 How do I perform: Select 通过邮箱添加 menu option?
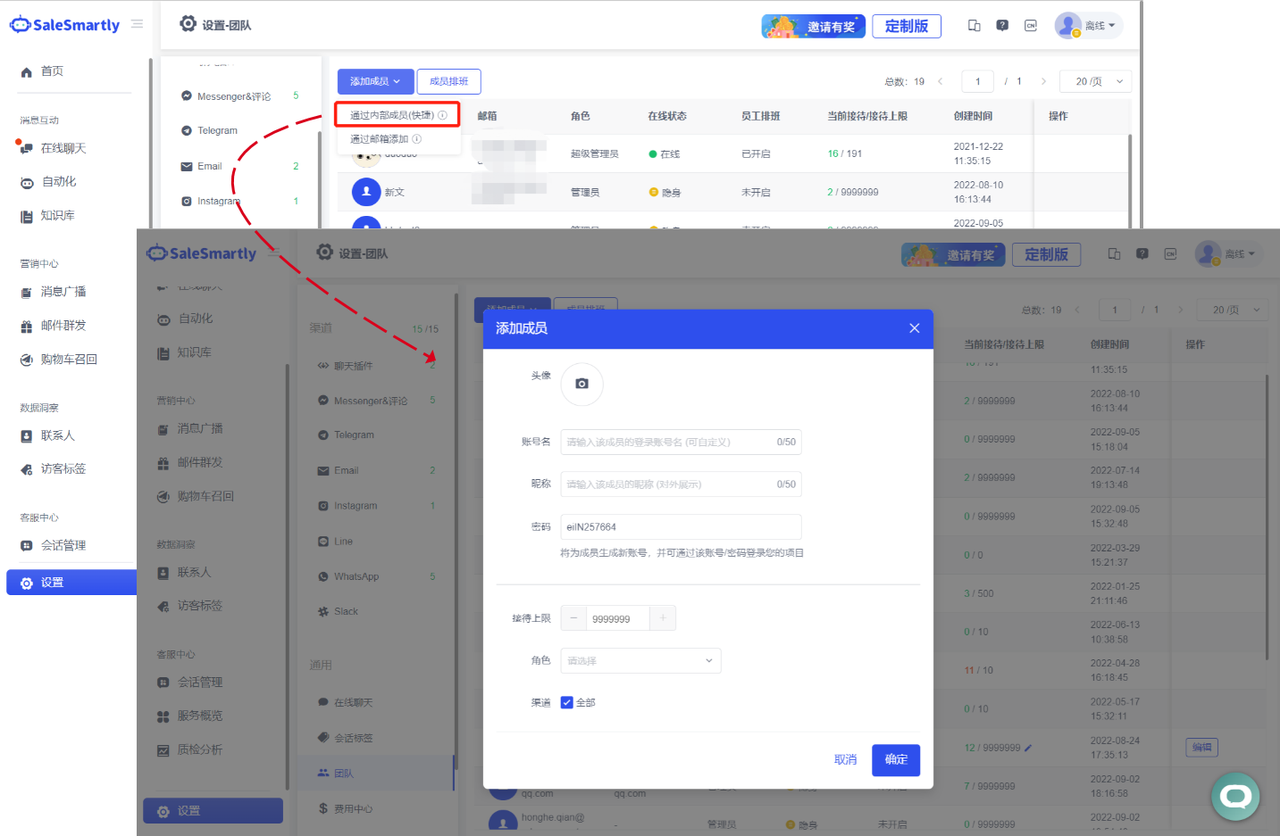[386, 139]
